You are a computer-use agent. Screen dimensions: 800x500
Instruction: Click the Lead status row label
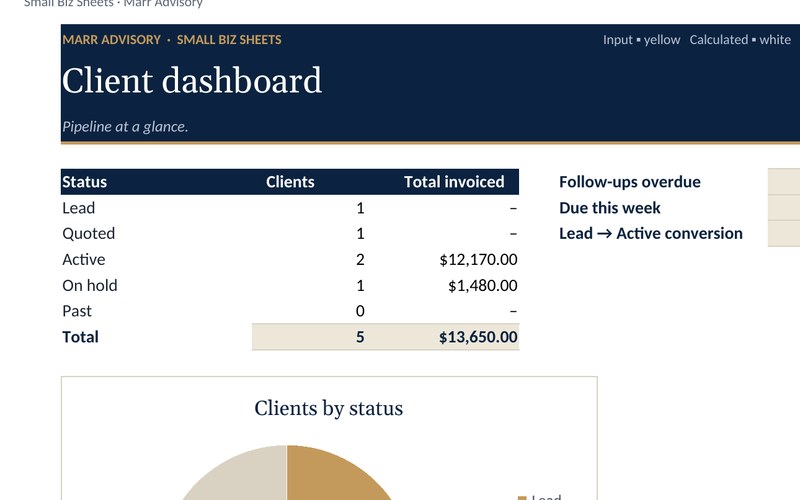pyautogui.click(x=79, y=208)
